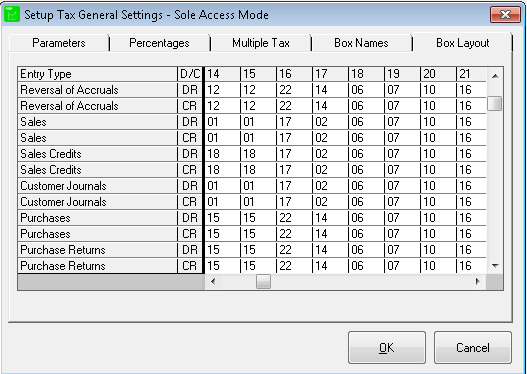Select the Purchases DR row label

click(x=97, y=218)
